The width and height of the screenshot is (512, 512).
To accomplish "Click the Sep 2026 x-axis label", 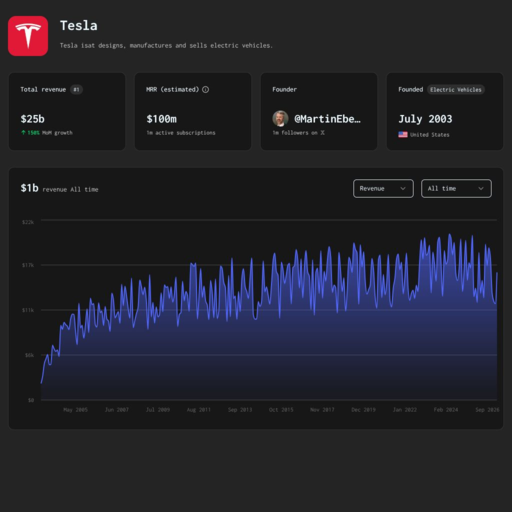I will tap(487, 410).
